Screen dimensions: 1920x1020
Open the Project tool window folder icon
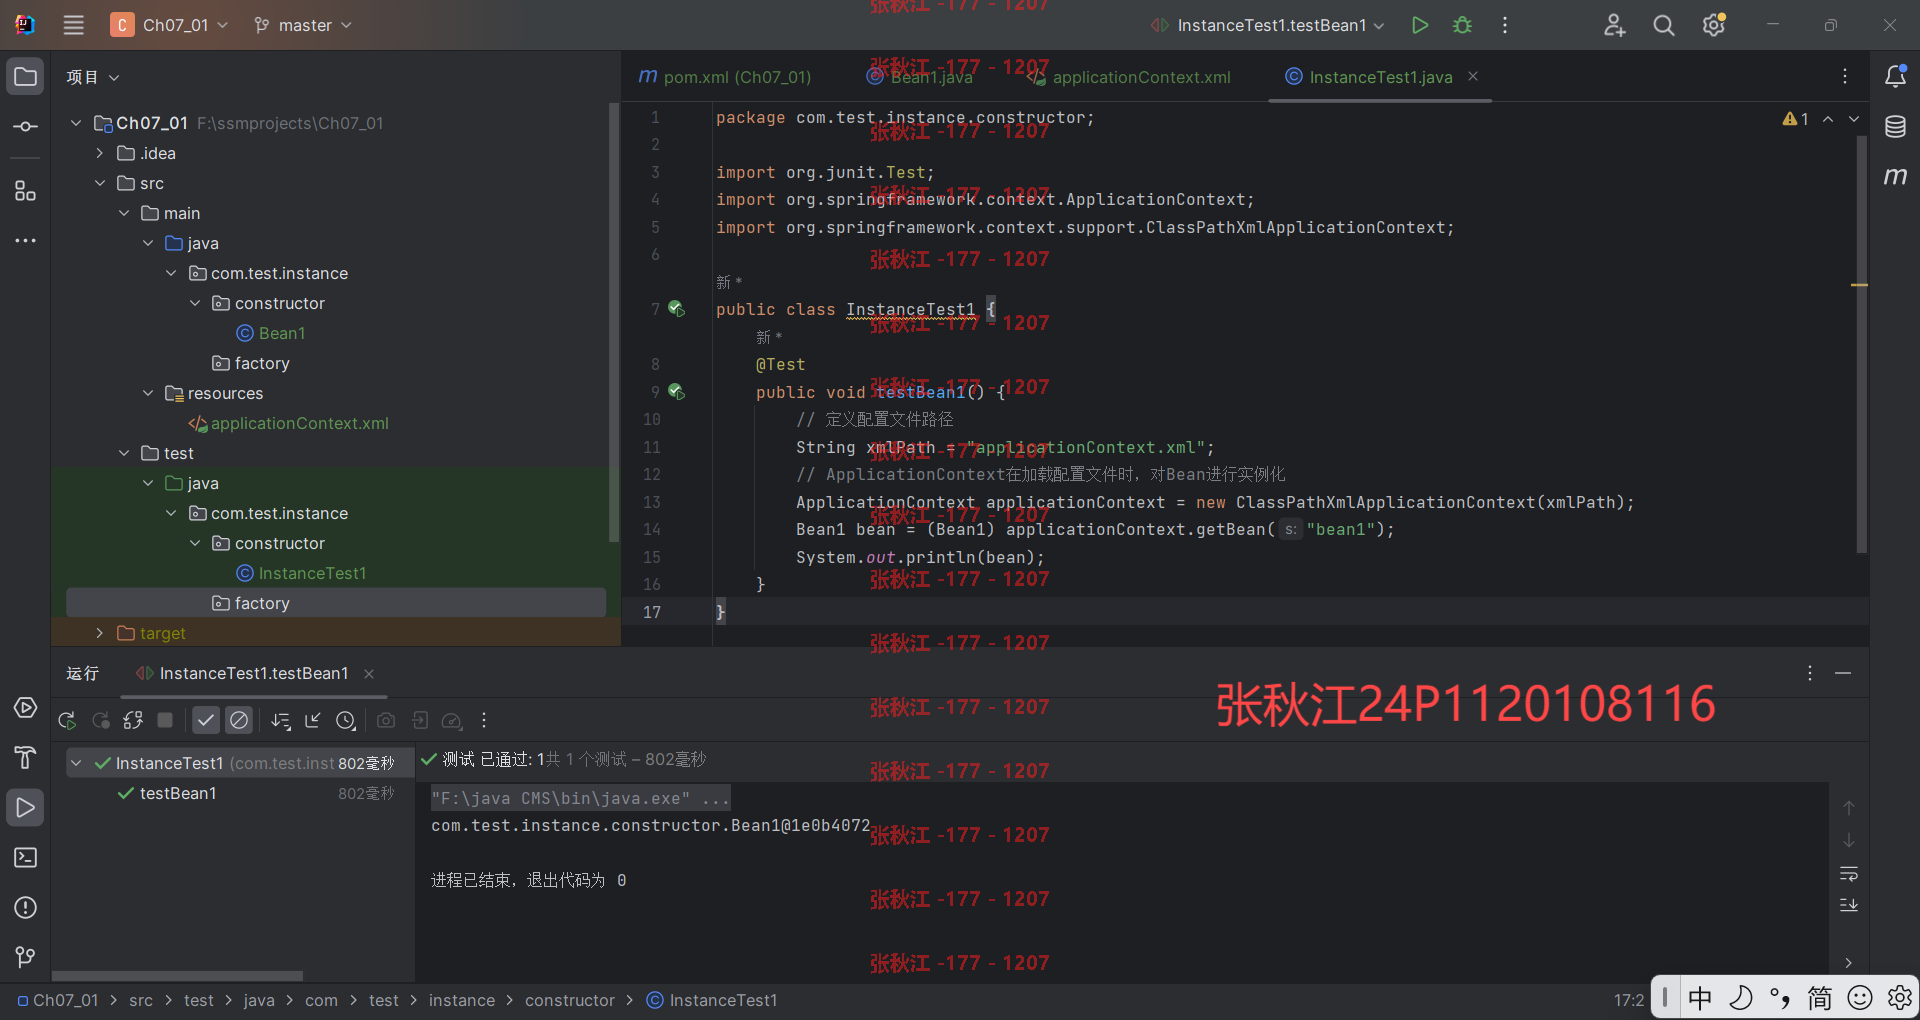[x=26, y=77]
